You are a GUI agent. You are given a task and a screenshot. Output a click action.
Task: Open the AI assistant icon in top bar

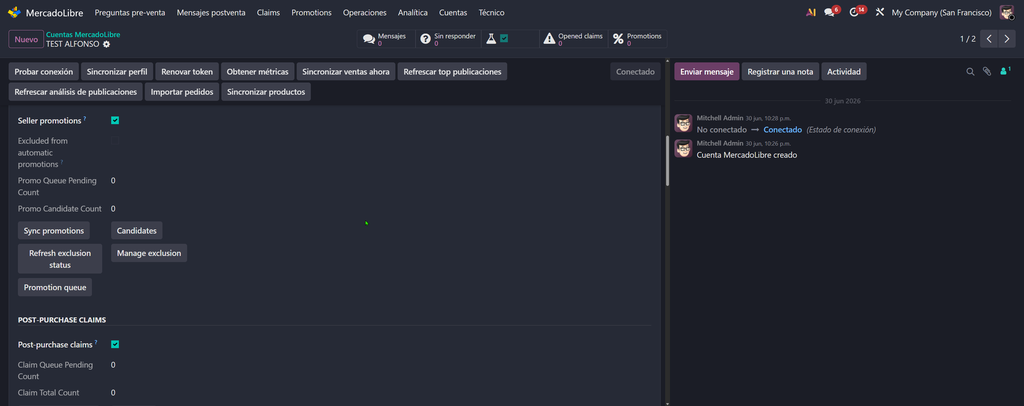[811, 12]
